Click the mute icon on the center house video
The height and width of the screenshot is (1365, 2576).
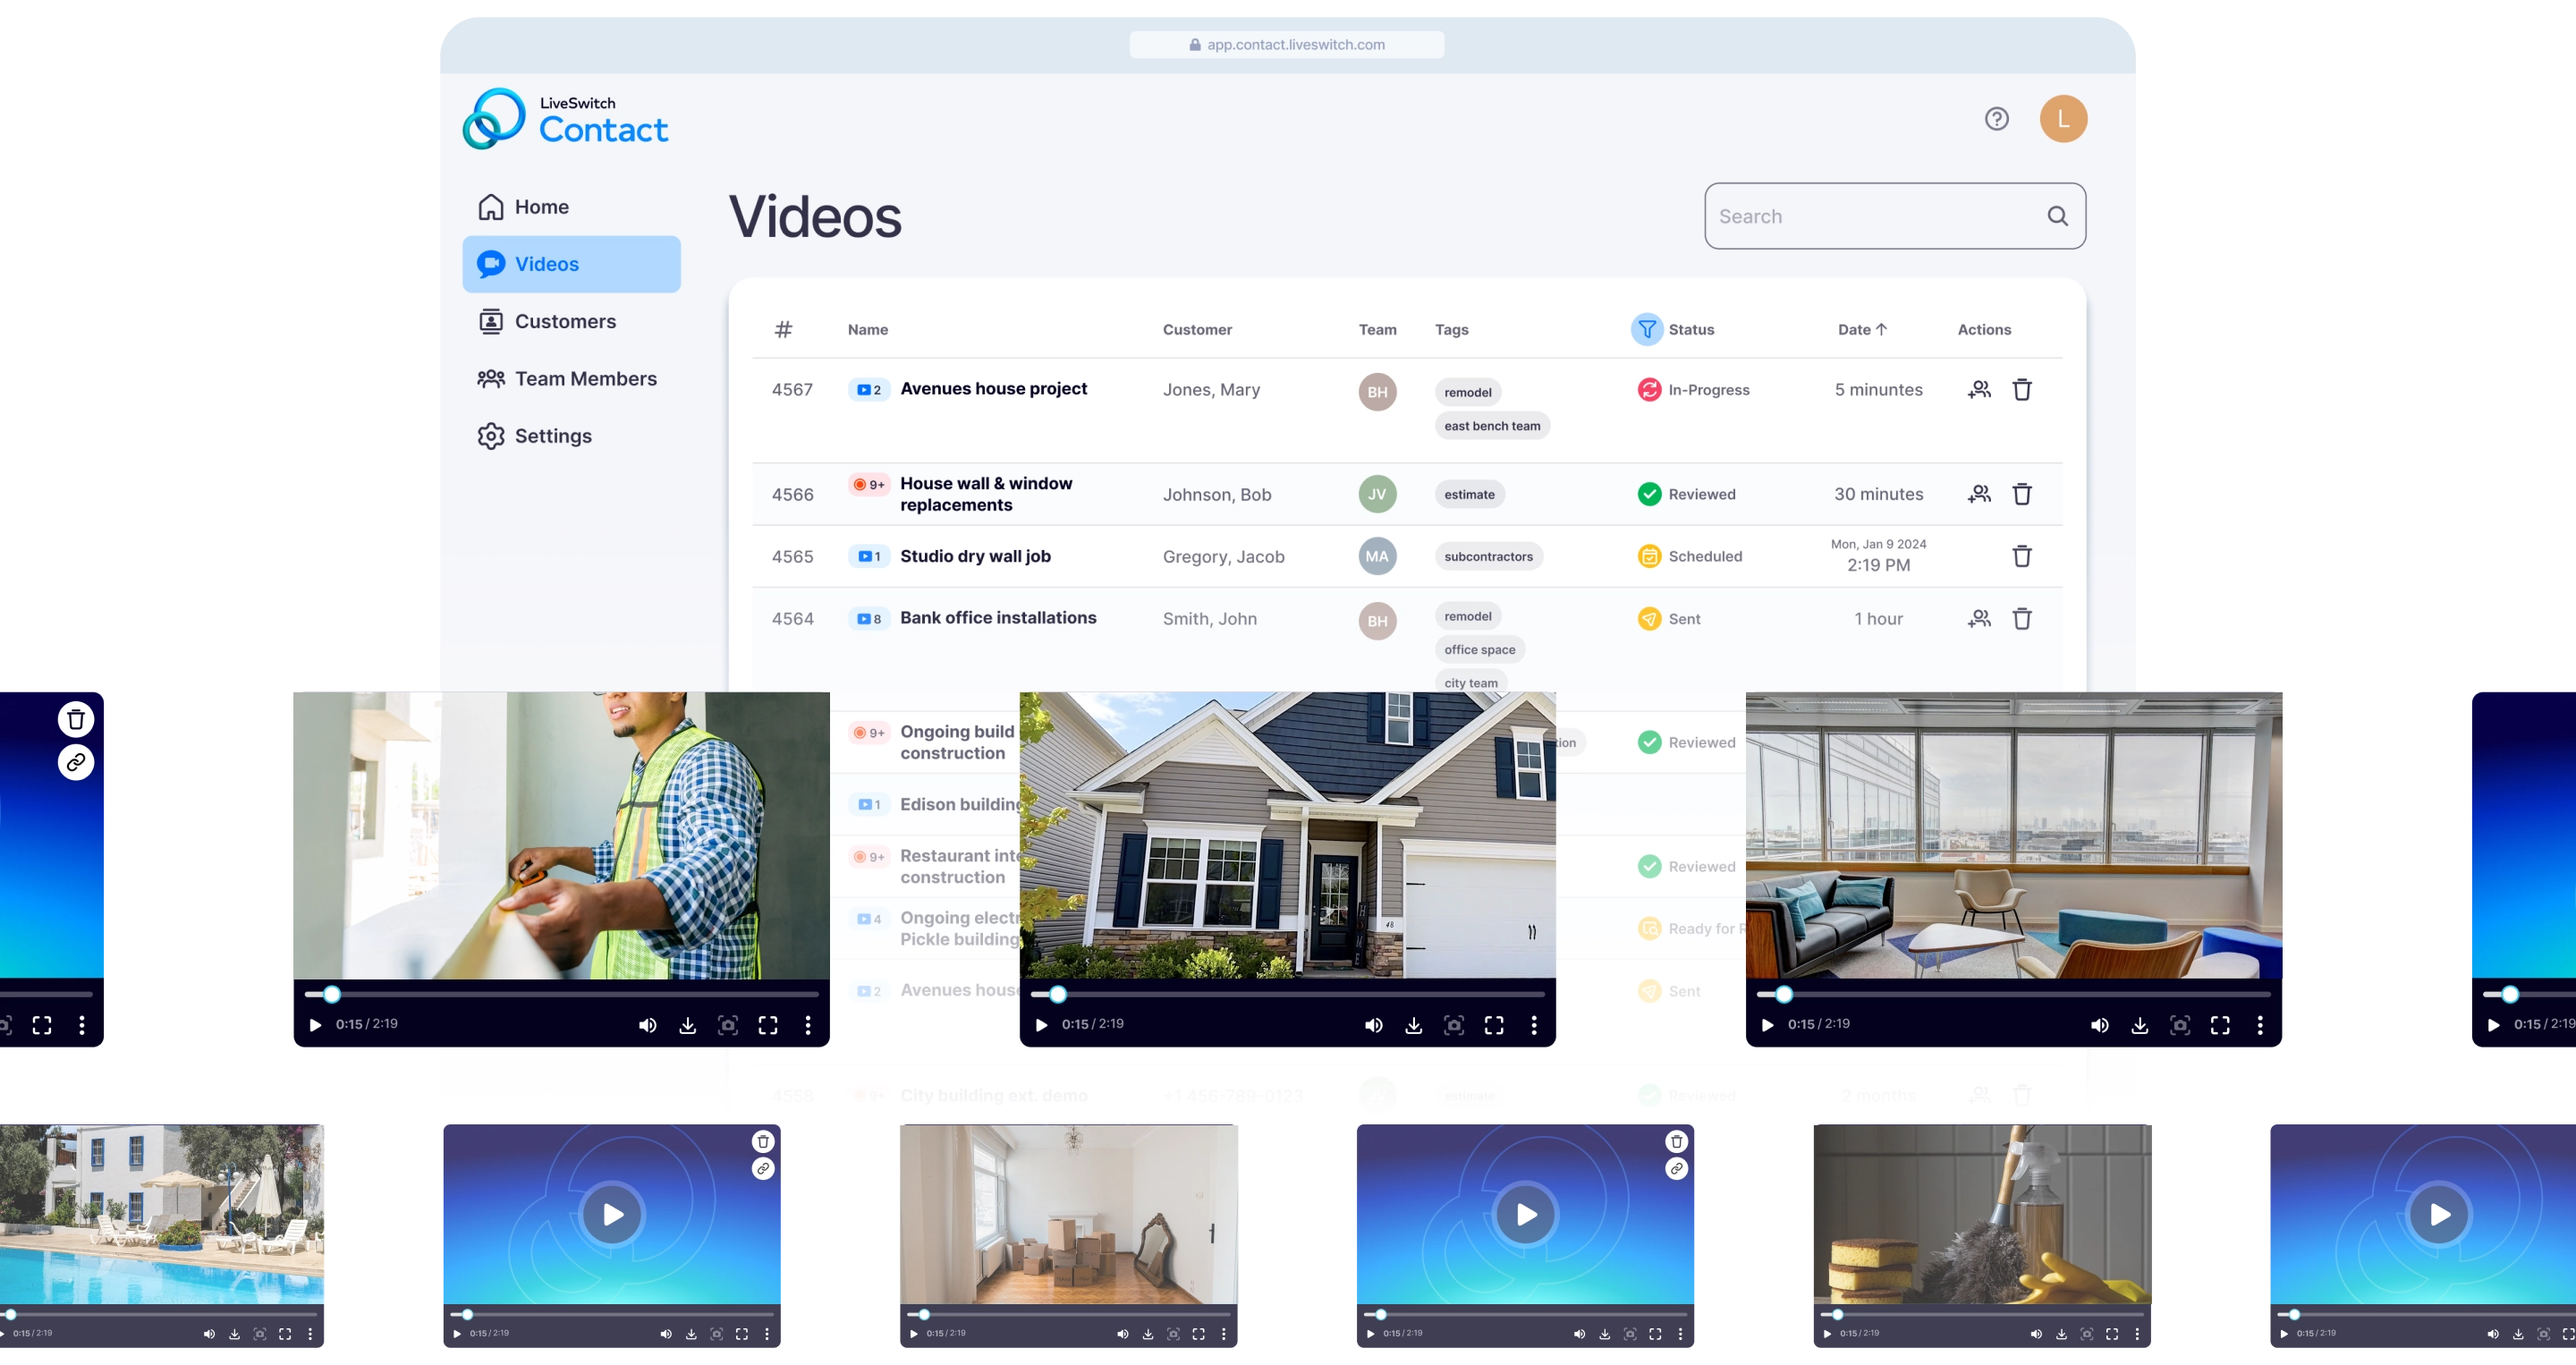click(1373, 1022)
